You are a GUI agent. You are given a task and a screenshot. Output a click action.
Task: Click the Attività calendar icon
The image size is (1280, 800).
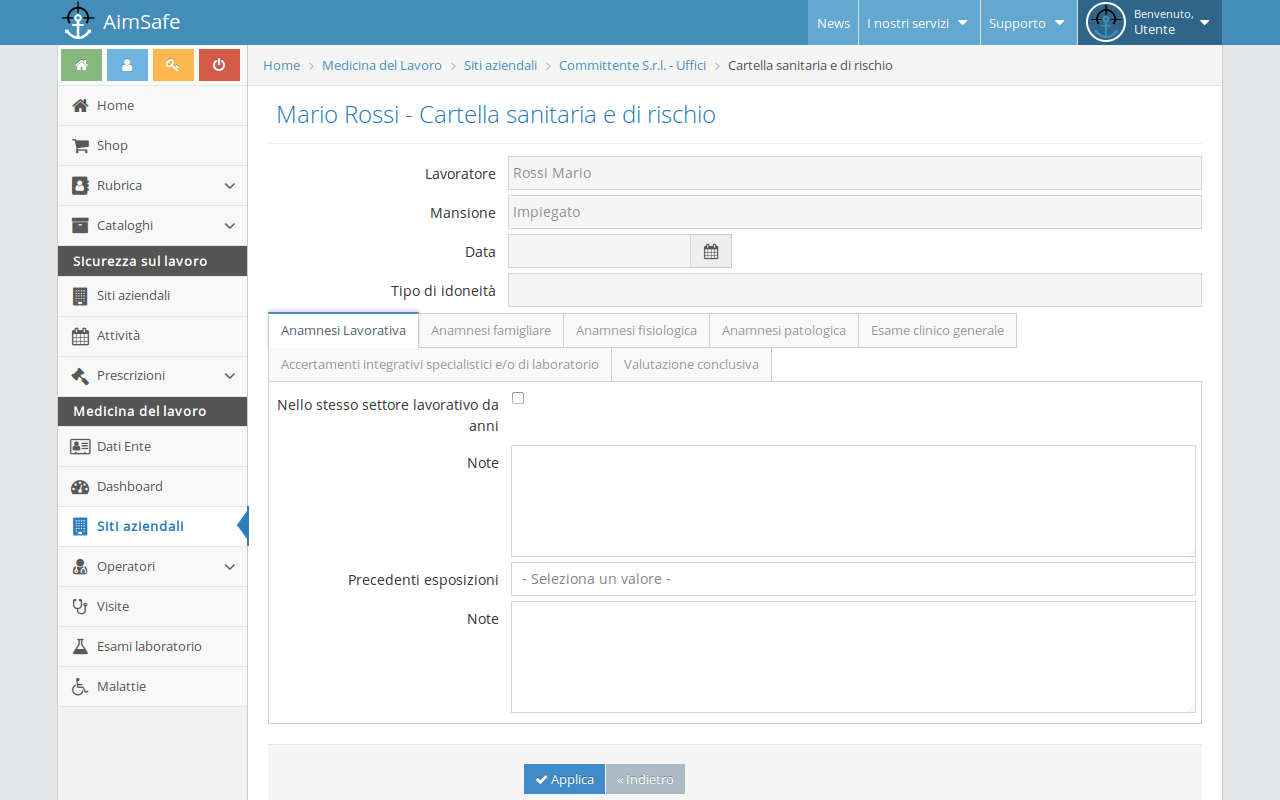[80, 336]
